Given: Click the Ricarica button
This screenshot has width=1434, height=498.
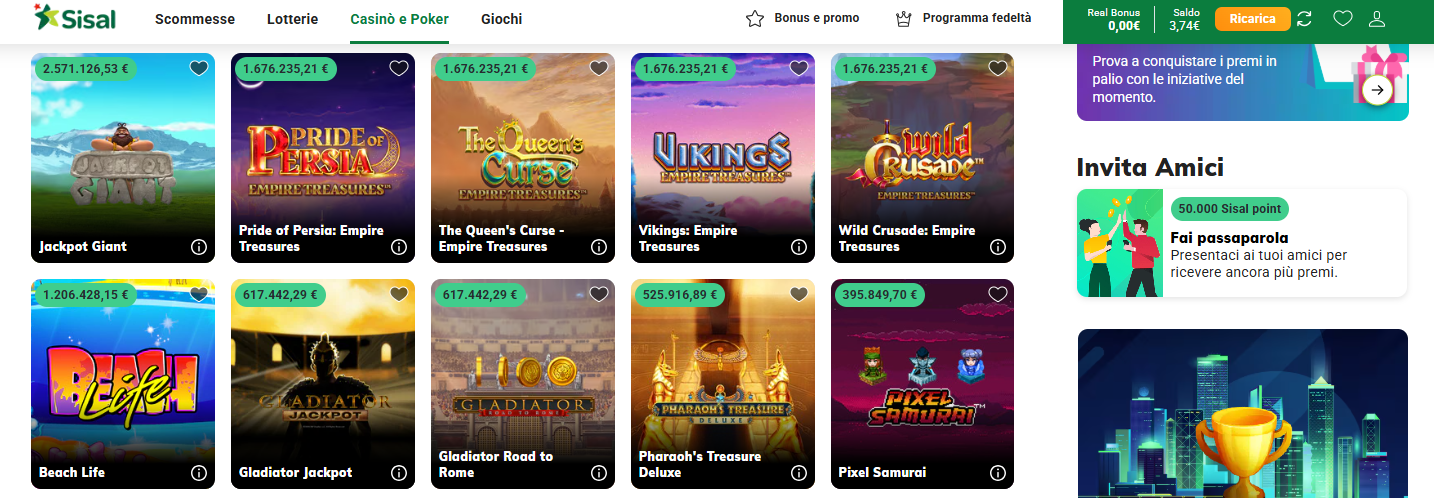Looking at the screenshot, I should click(x=1252, y=19).
